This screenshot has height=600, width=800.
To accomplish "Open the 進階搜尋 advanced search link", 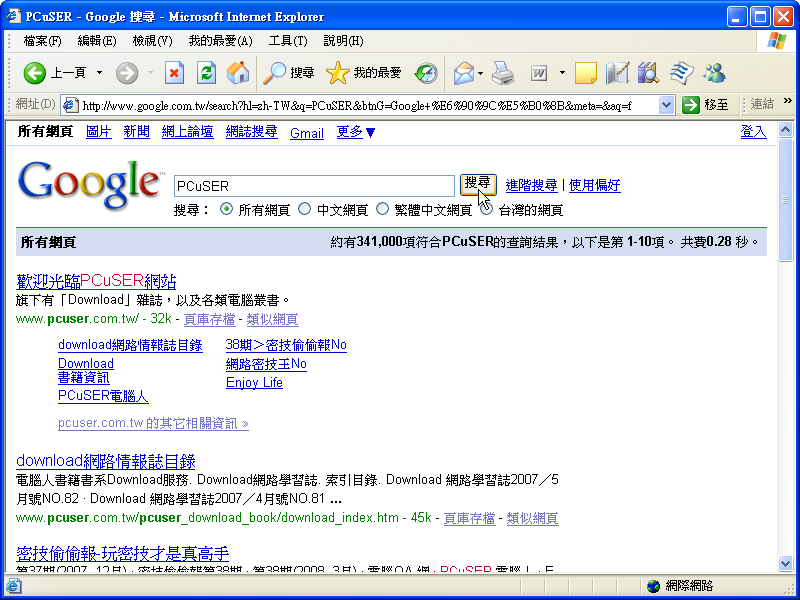I will pyautogui.click(x=531, y=185).
